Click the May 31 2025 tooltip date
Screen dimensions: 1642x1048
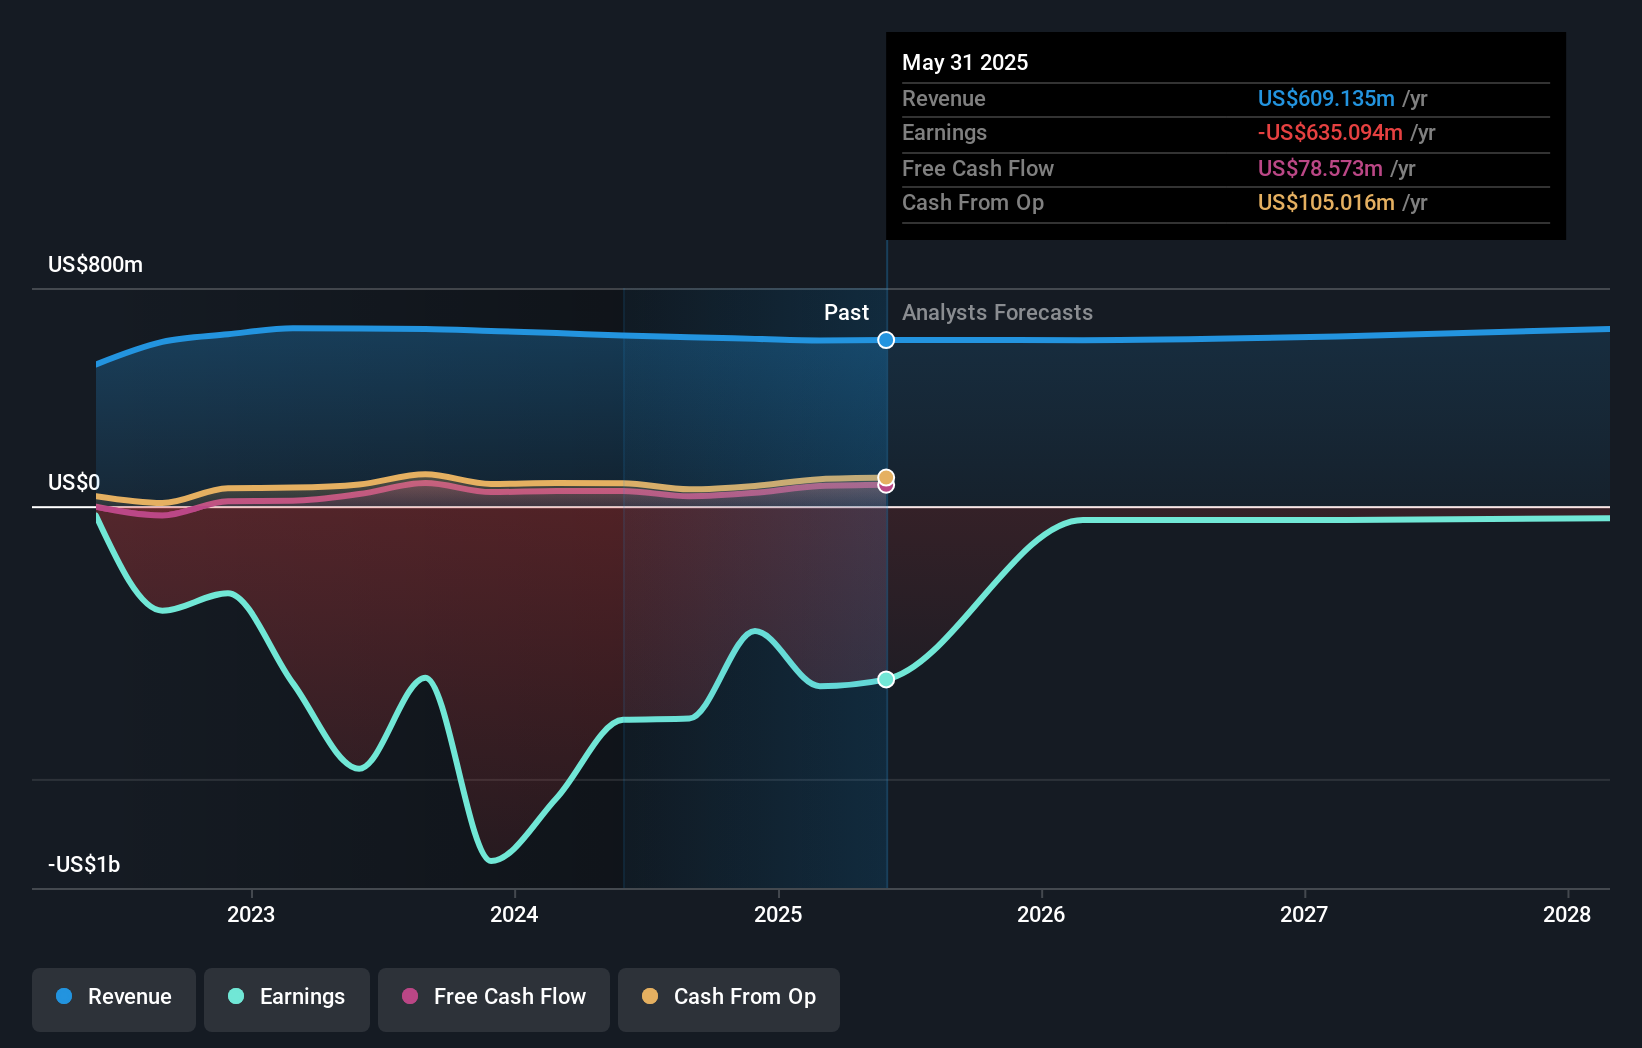coord(965,63)
